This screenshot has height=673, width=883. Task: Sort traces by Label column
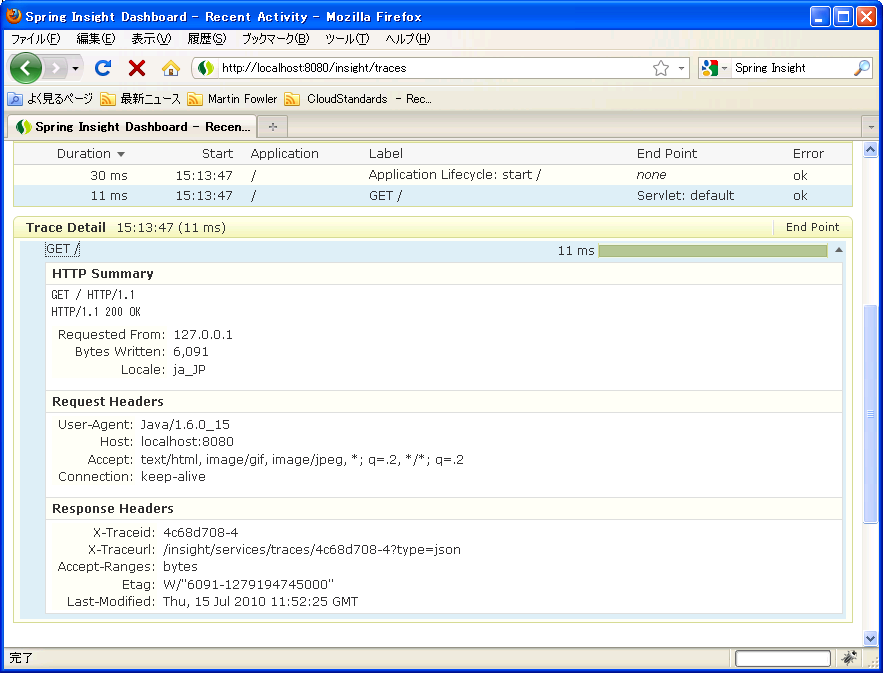pyautogui.click(x=386, y=154)
